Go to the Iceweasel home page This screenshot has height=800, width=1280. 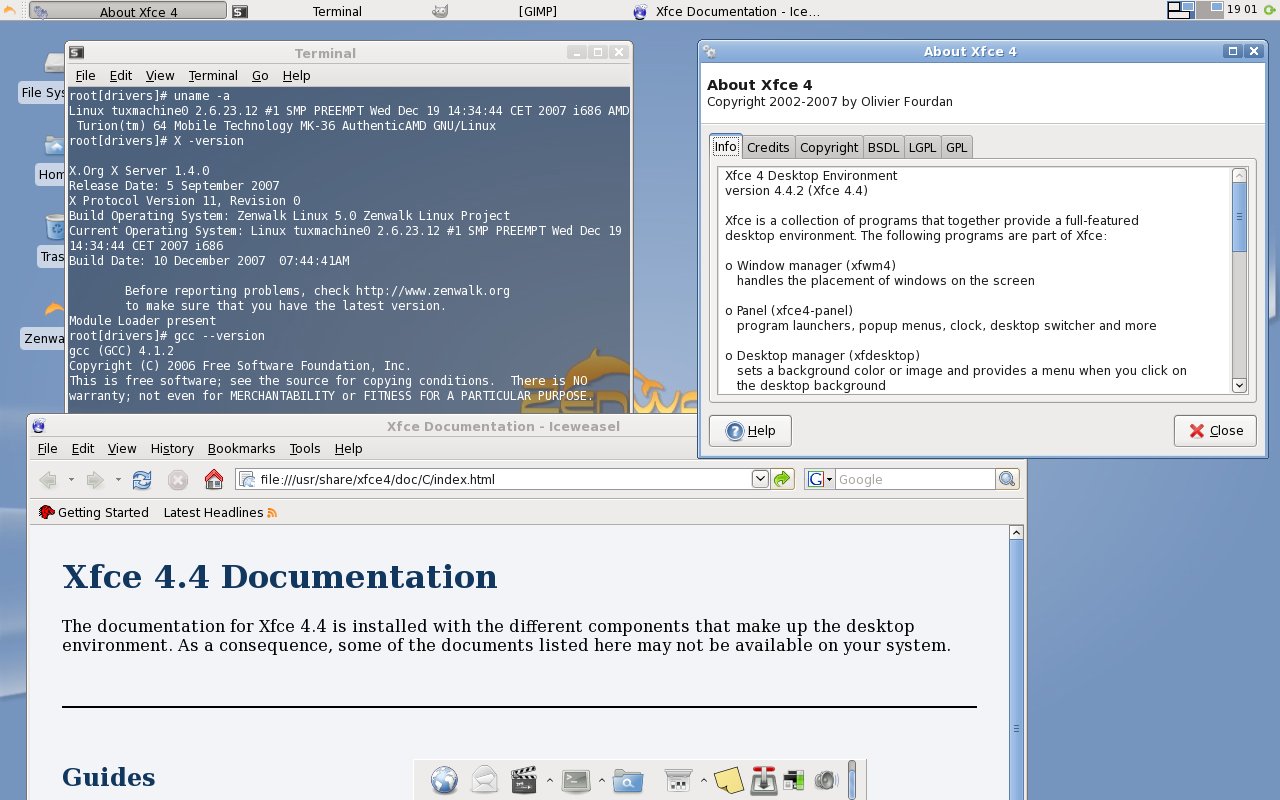tap(214, 480)
